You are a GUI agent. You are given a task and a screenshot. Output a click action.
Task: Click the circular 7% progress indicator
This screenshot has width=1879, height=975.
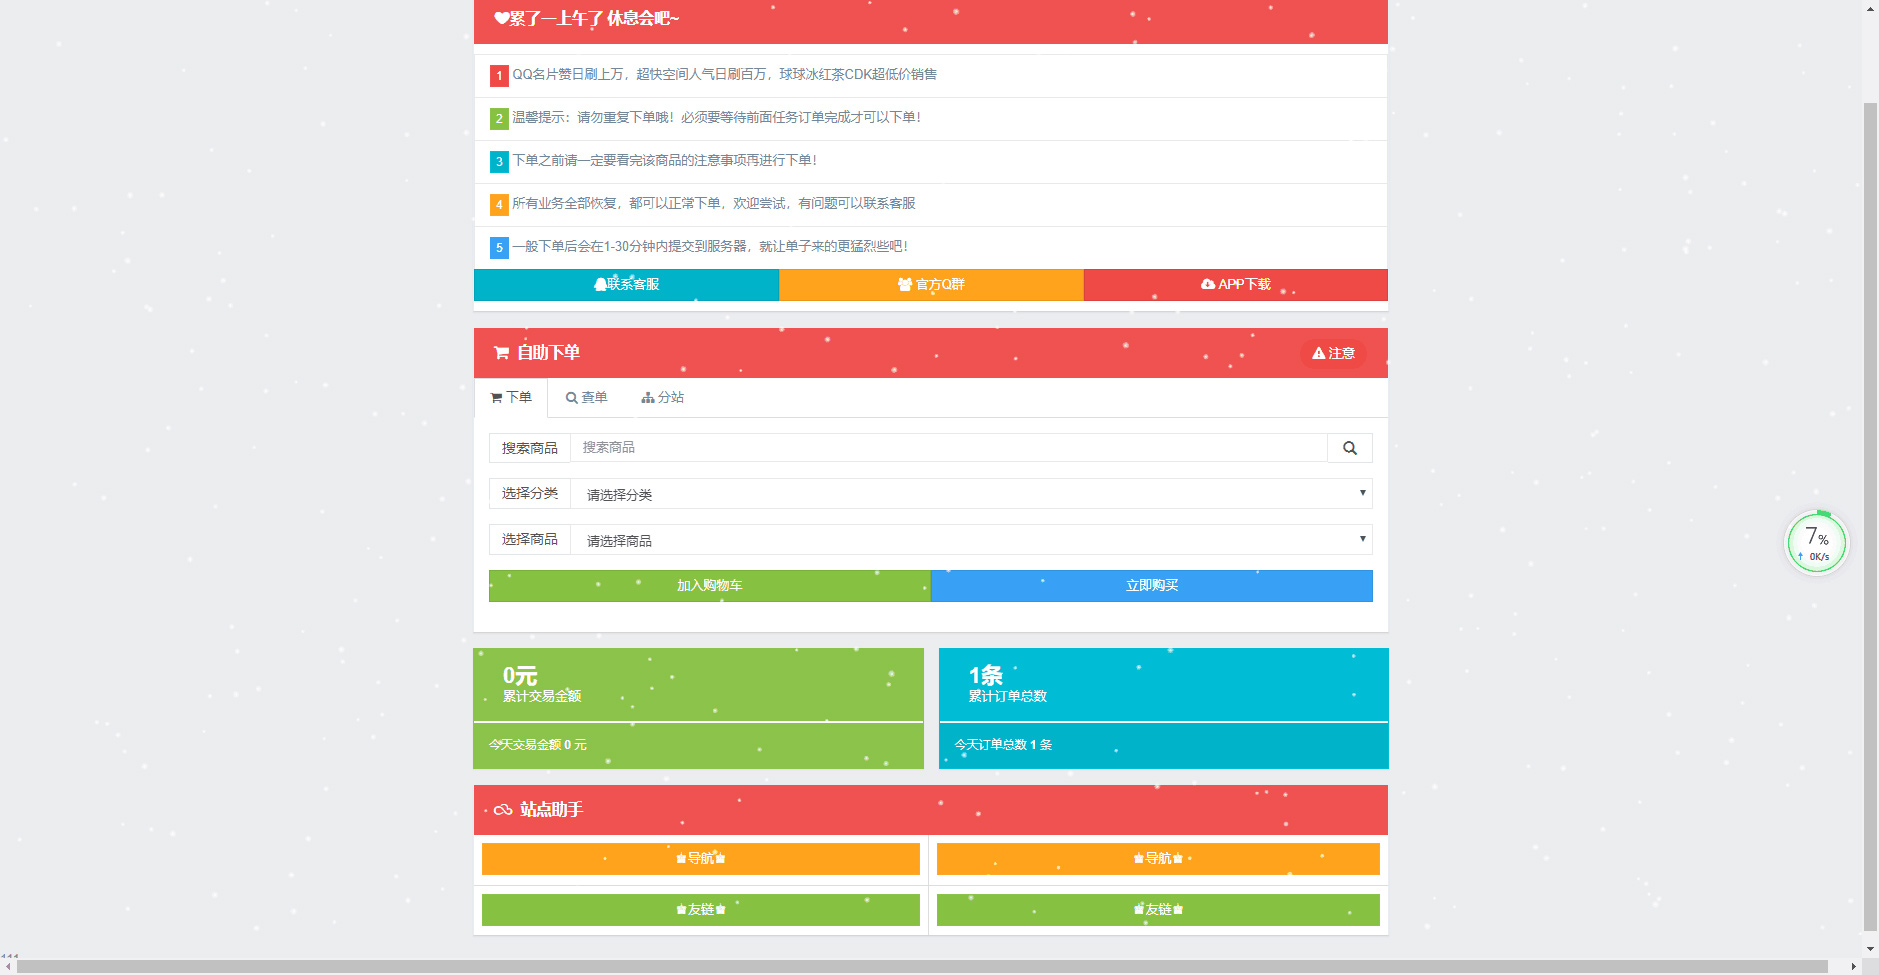coord(1817,541)
